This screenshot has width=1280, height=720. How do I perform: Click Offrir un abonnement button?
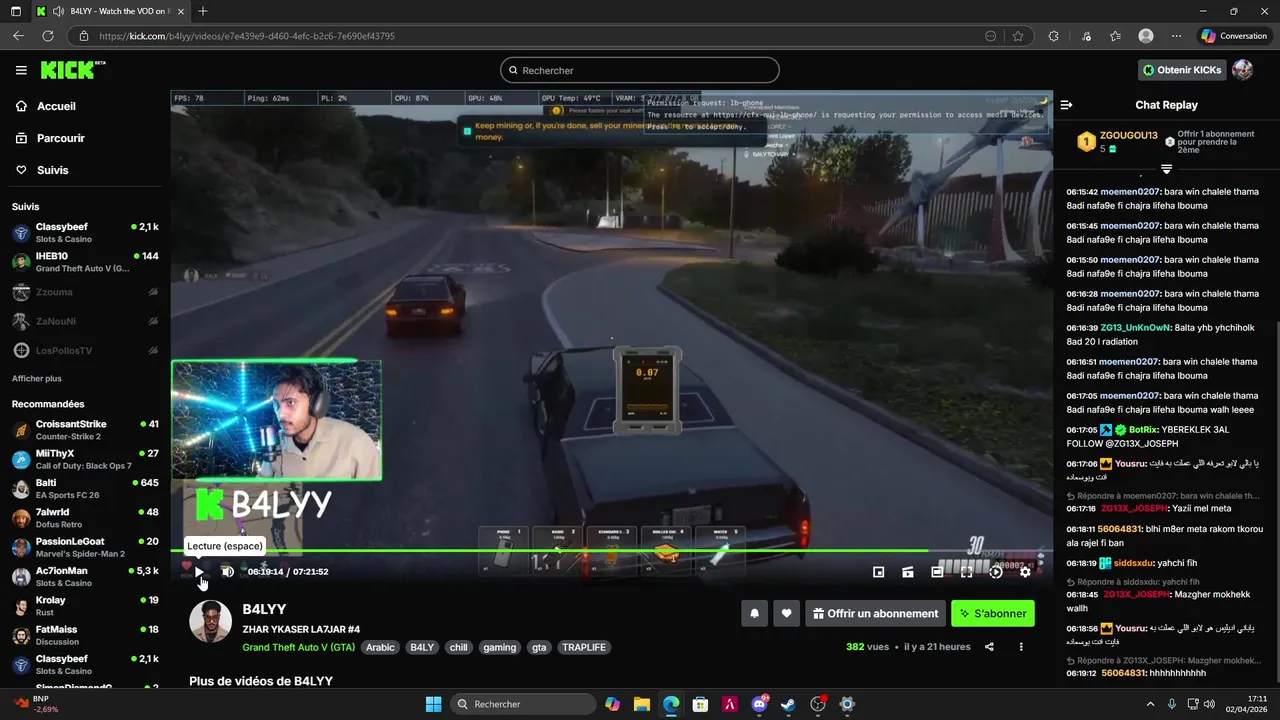pos(875,613)
